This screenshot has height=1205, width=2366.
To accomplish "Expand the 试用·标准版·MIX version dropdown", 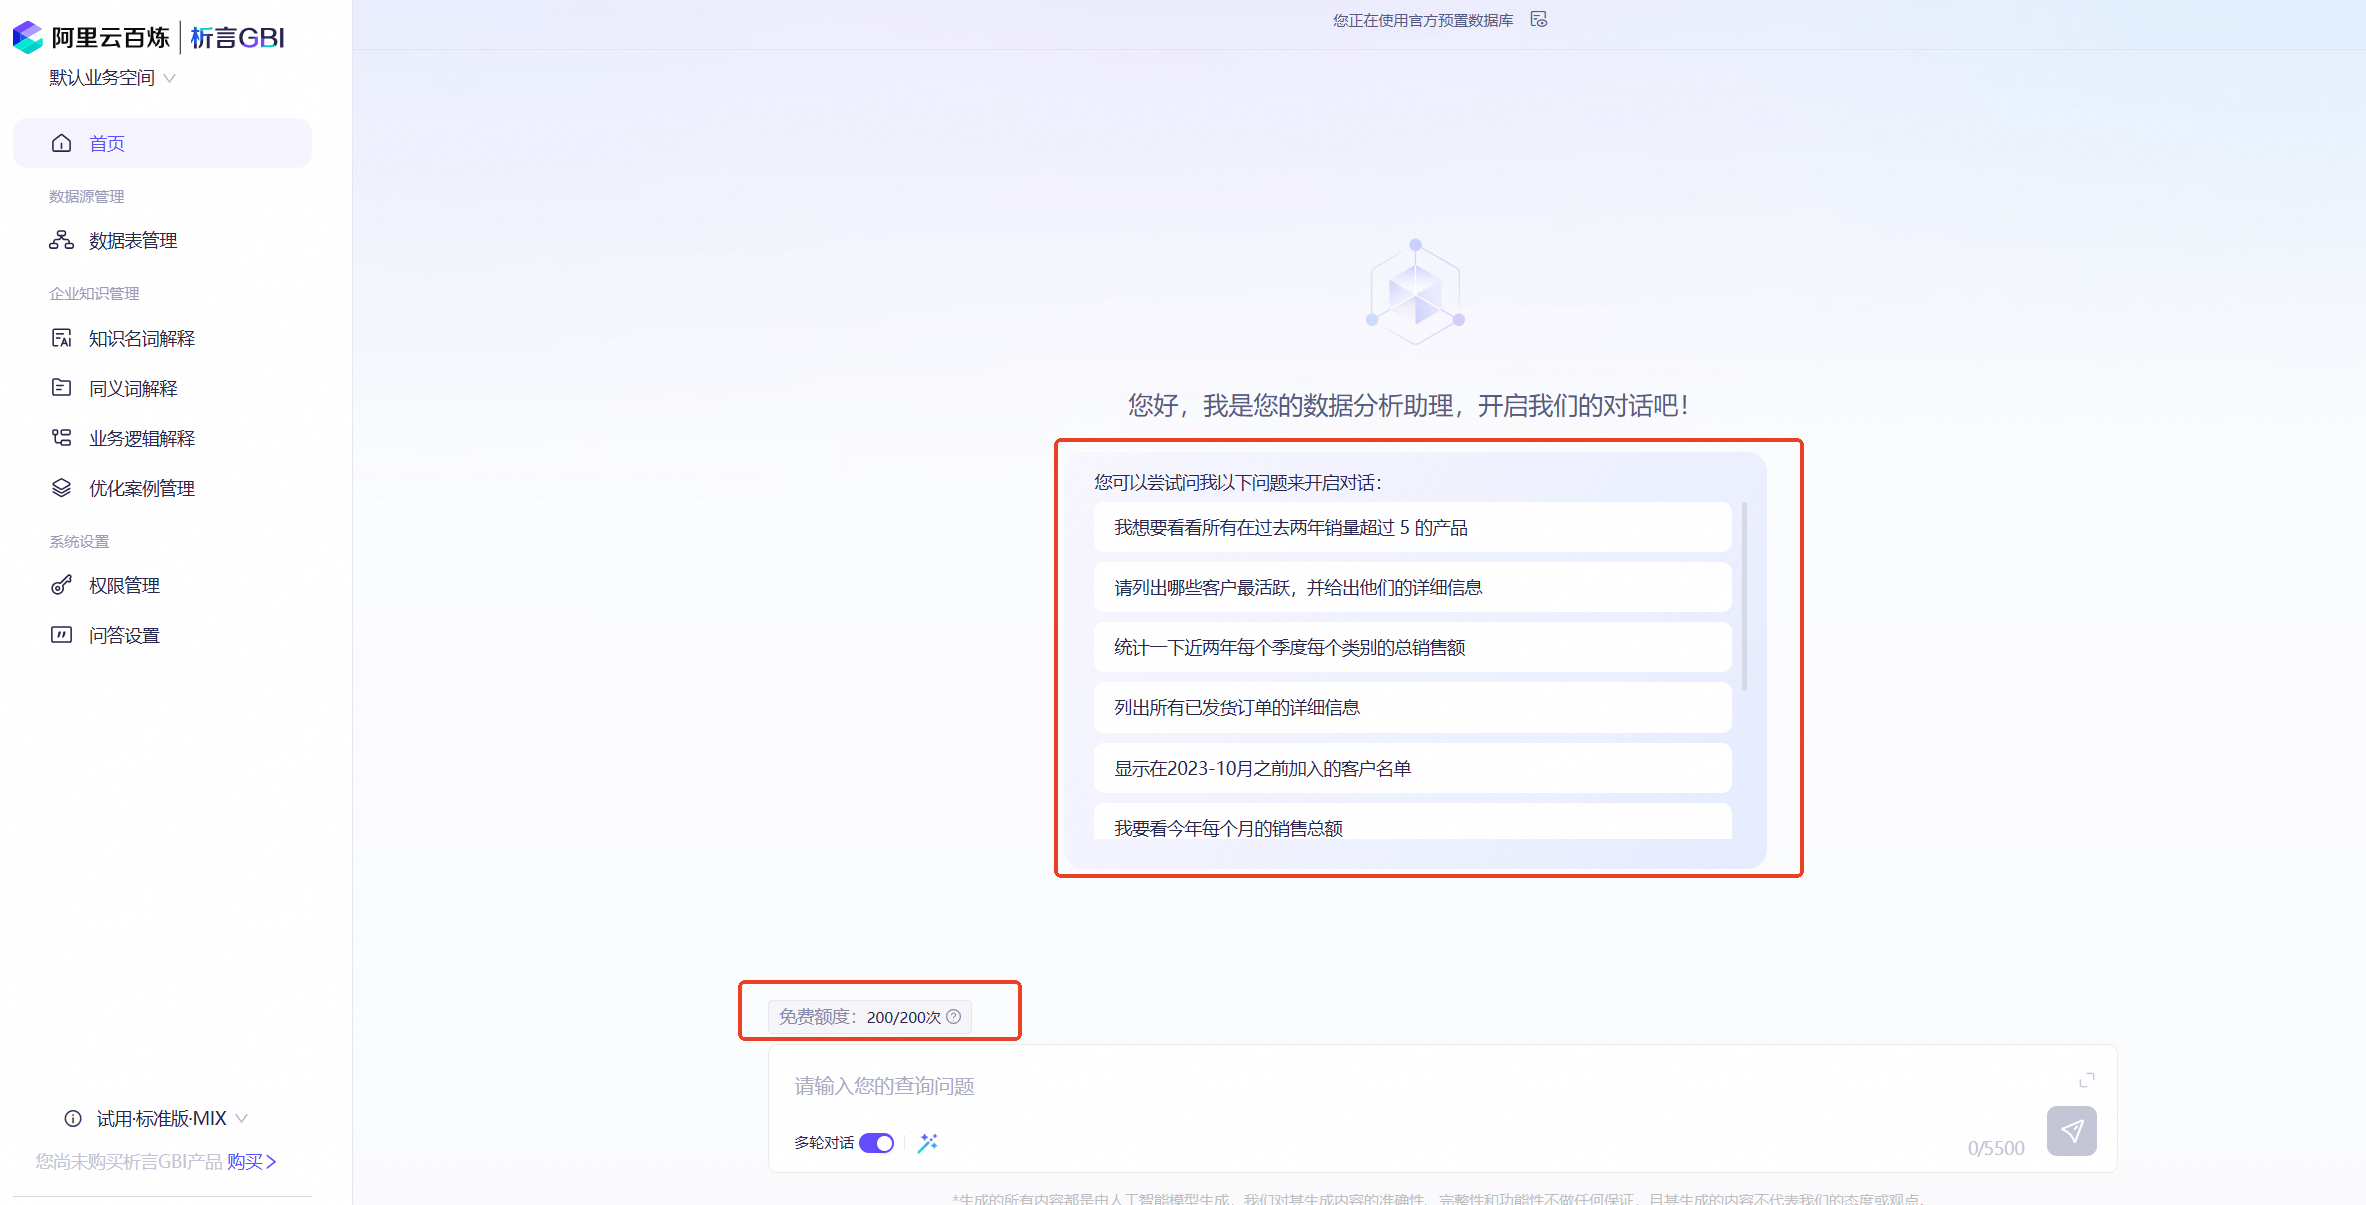I will pyautogui.click(x=241, y=1118).
